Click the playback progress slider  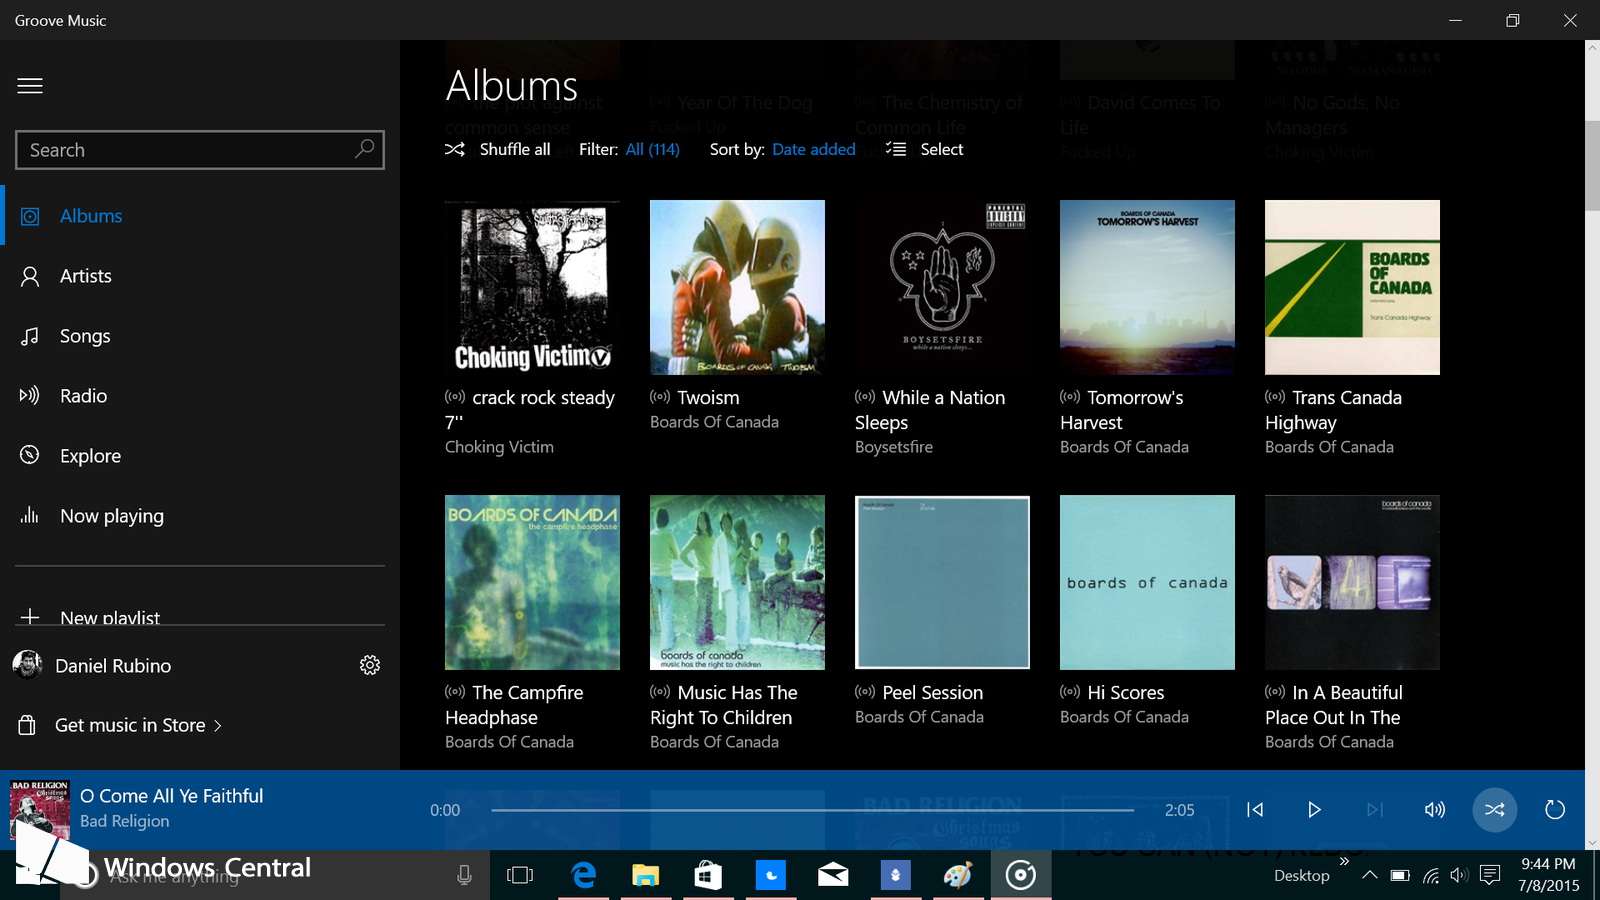tap(812, 810)
